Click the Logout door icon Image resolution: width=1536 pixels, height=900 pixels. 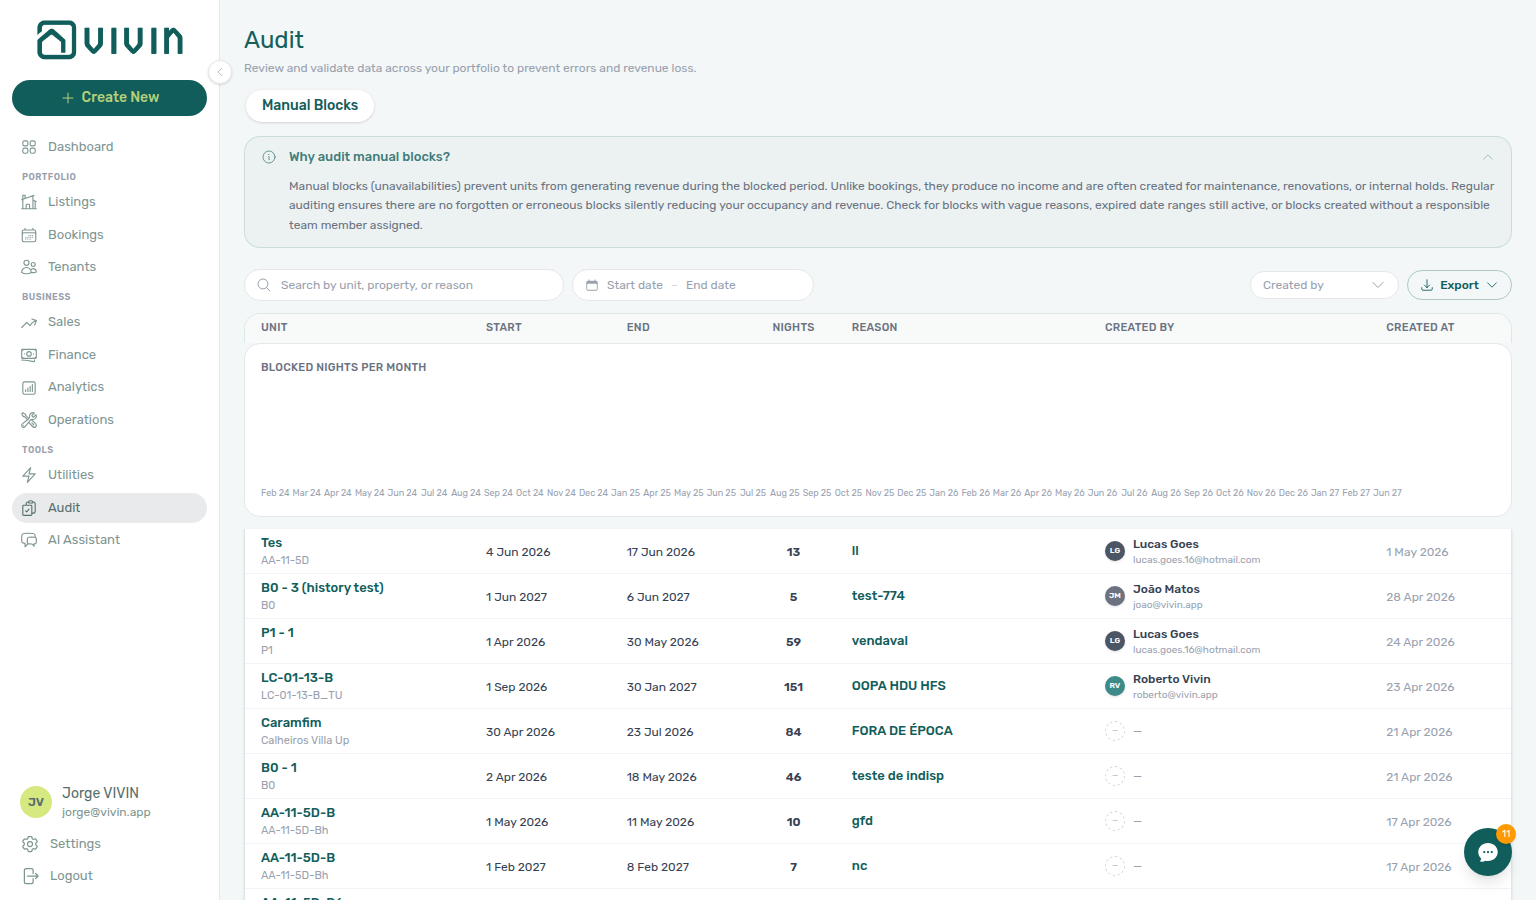pos(30,876)
